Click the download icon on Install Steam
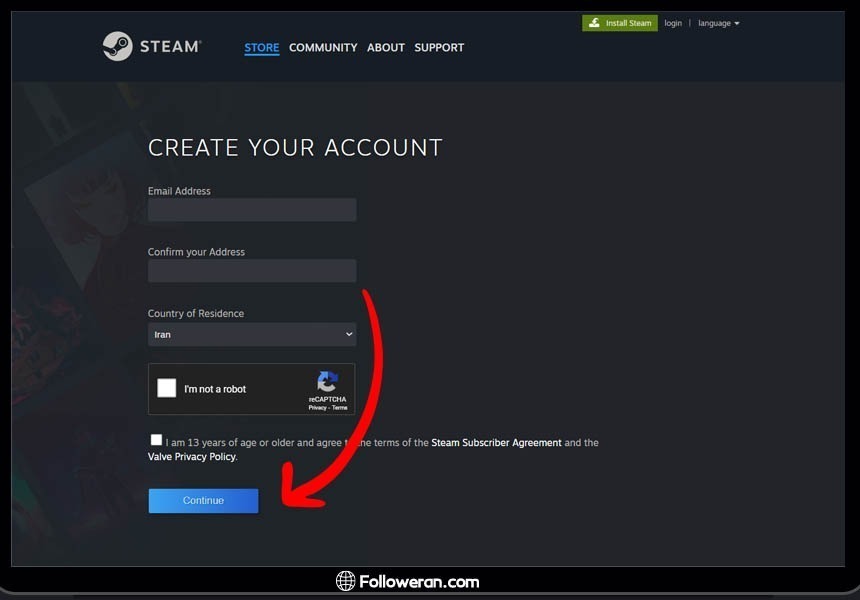Image resolution: width=860 pixels, height=600 pixels. click(x=594, y=23)
